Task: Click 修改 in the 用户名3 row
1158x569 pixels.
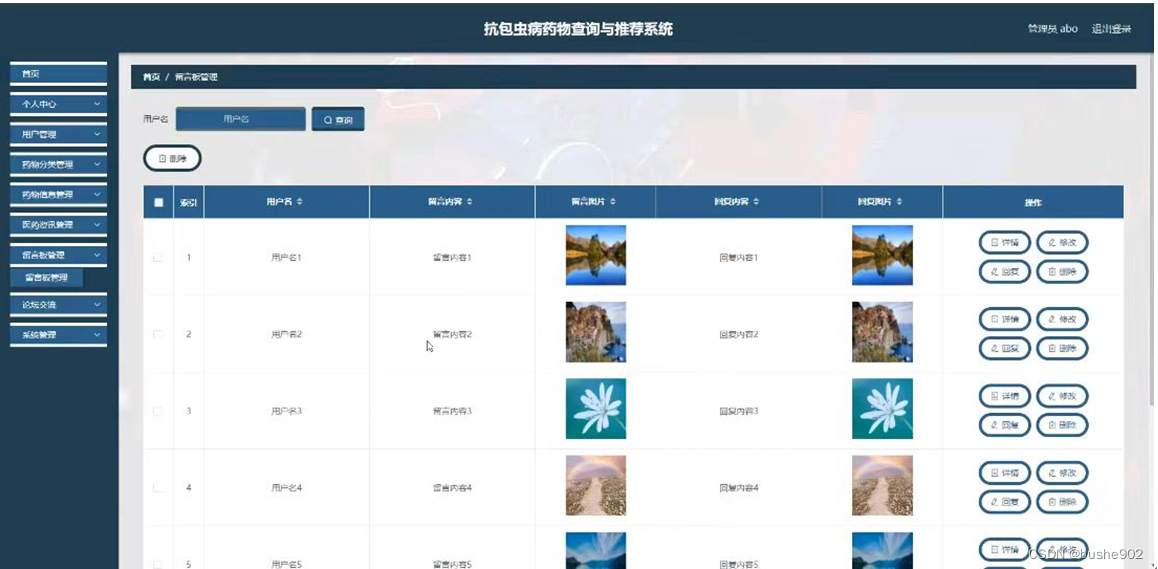Action: 1062,396
